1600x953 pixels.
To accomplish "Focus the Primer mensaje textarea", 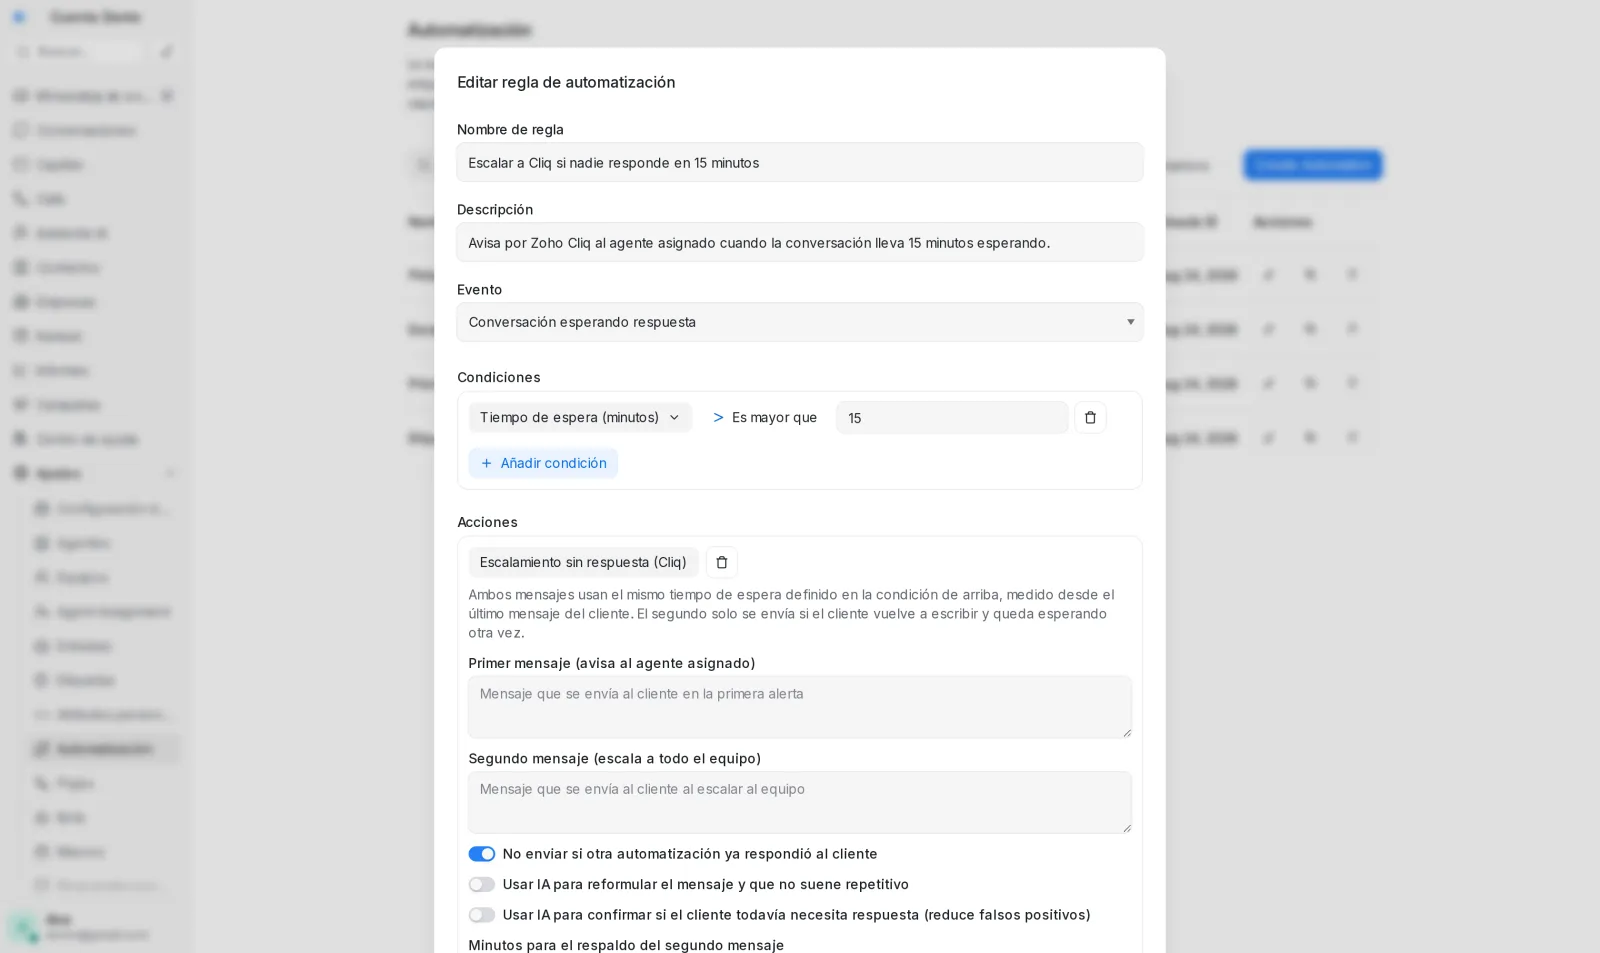I will [x=799, y=707].
